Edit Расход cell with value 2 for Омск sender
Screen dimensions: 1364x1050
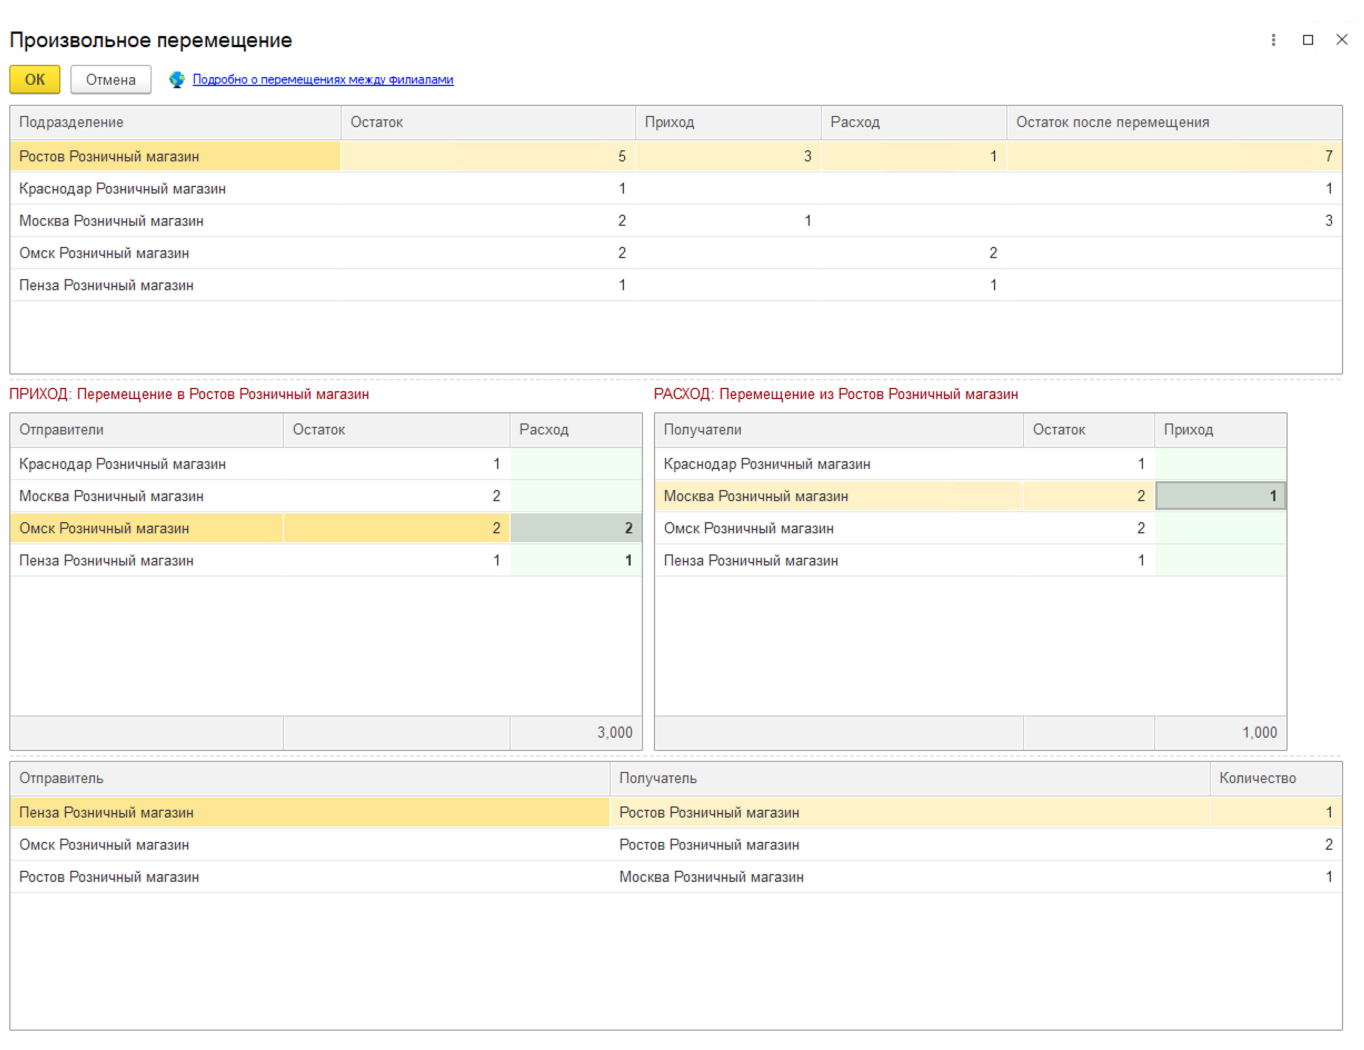pos(576,528)
